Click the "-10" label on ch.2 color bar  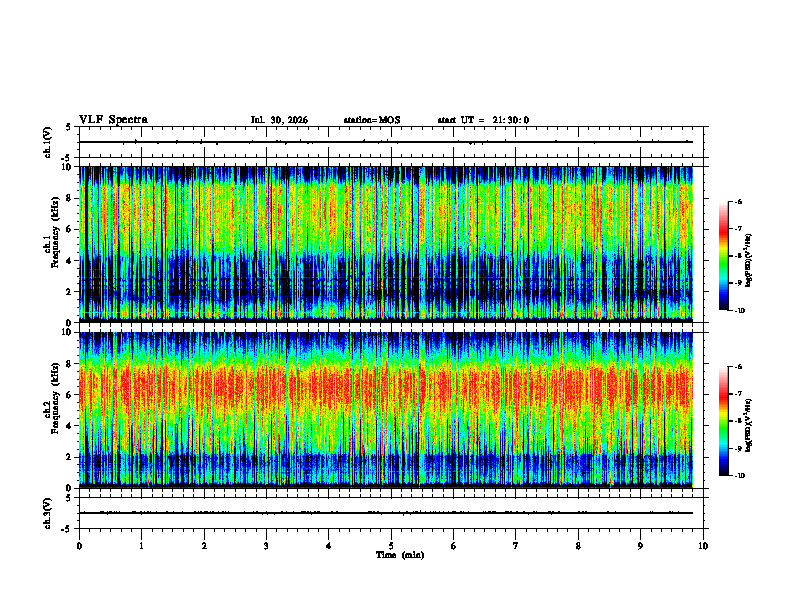[x=740, y=476]
